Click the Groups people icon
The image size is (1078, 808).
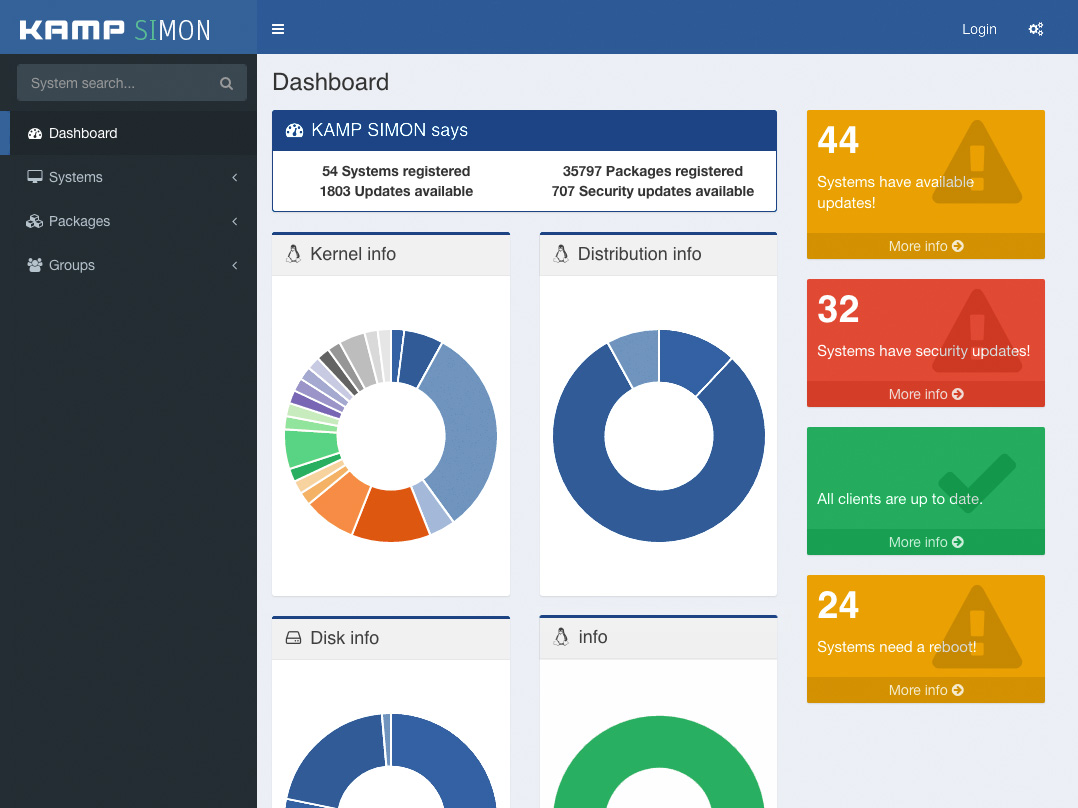(x=34, y=265)
